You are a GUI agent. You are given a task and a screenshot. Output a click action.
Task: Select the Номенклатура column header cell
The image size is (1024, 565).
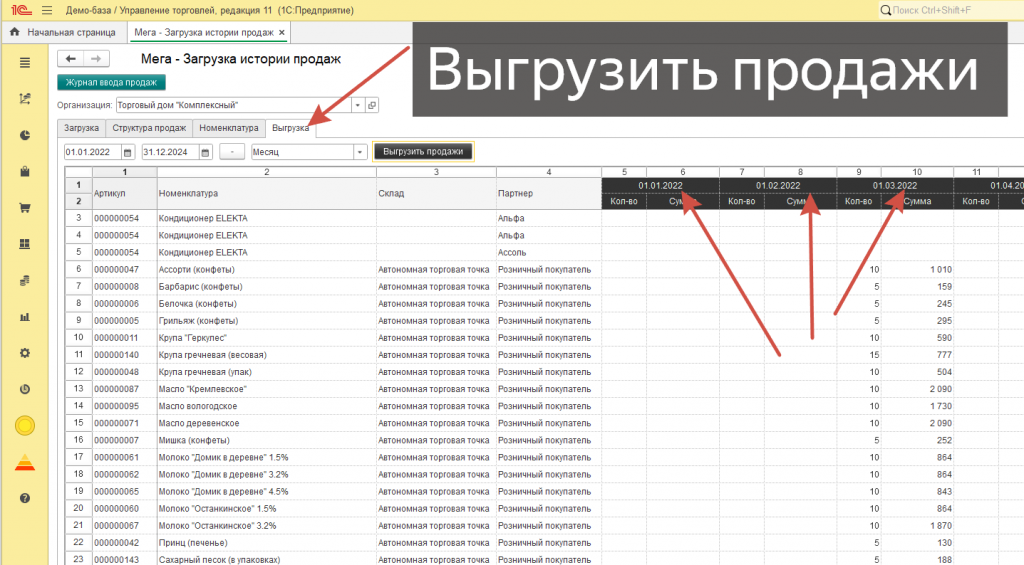[266, 193]
